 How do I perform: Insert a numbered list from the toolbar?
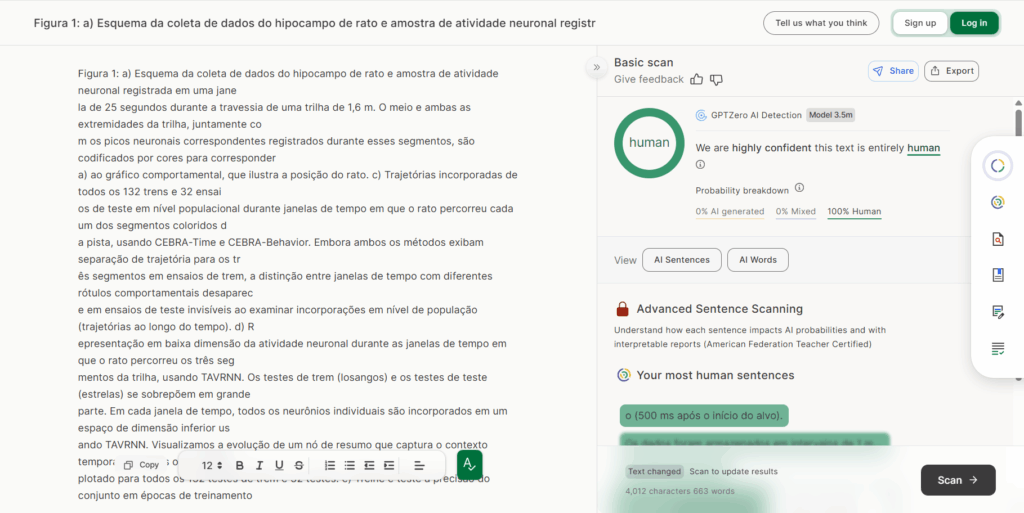point(330,465)
